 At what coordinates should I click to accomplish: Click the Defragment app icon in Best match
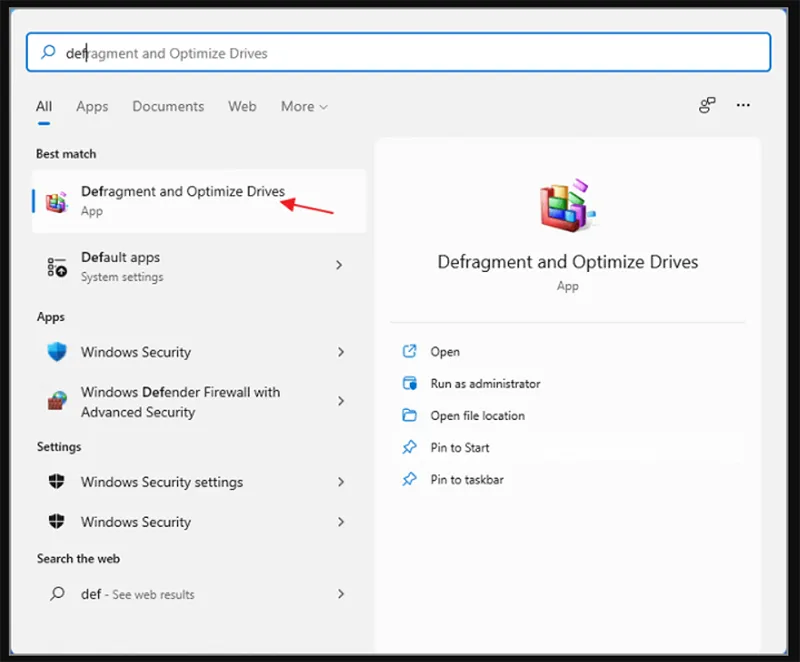57,202
